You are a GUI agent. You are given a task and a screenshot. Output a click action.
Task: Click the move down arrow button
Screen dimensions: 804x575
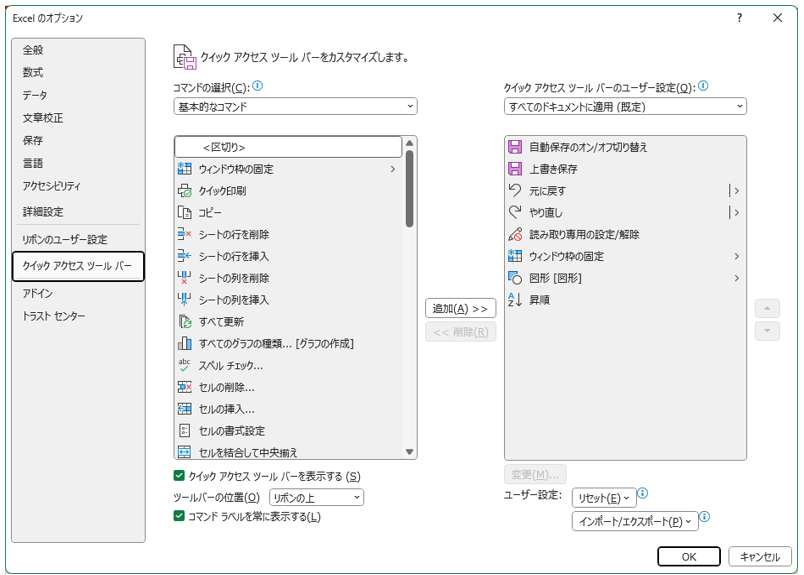click(x=767, y=331)
